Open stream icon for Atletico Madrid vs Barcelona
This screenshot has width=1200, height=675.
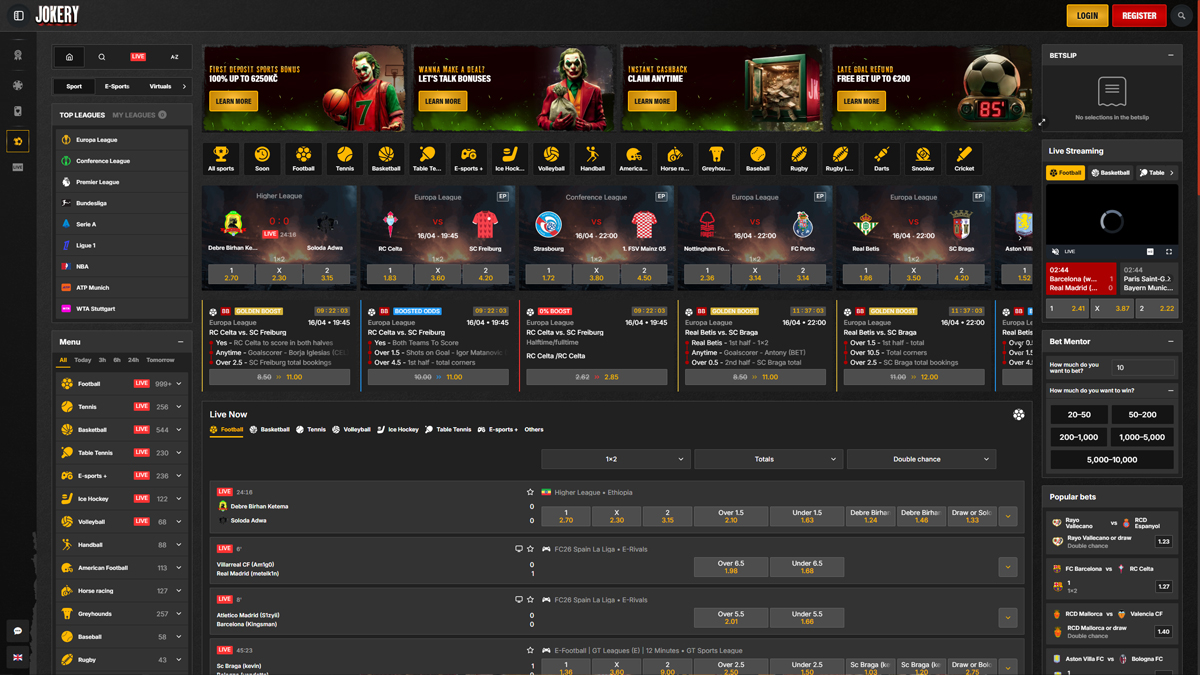[518, 600]
